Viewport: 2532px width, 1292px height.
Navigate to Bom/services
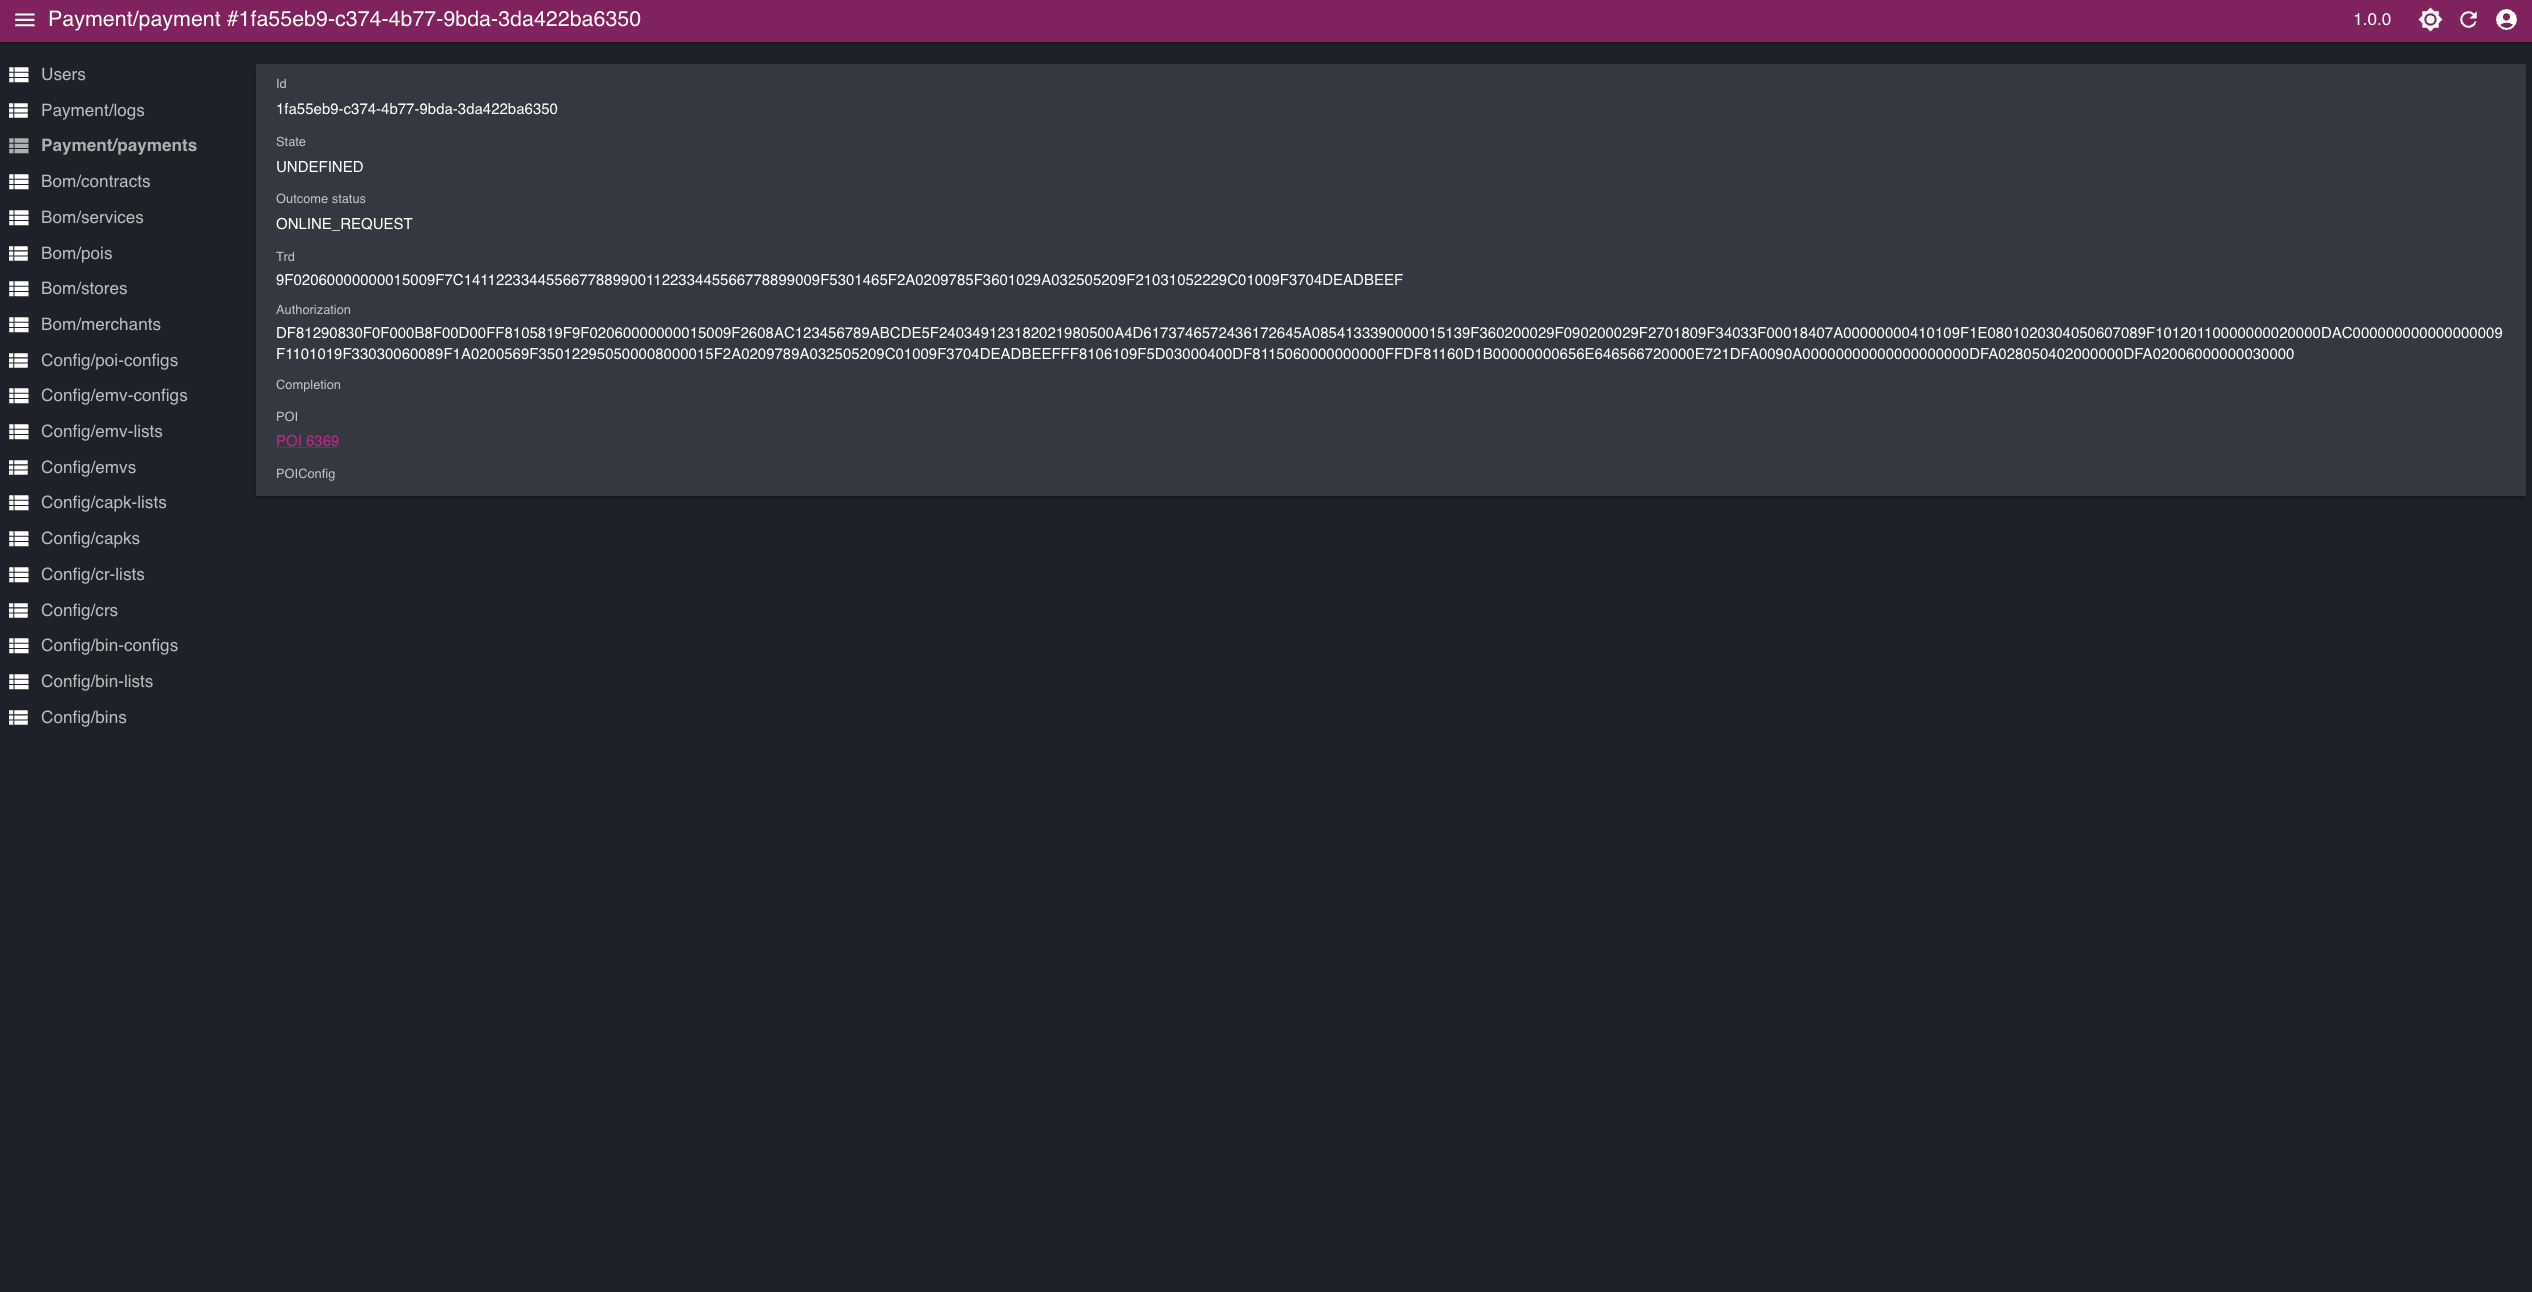coord(92,217)
